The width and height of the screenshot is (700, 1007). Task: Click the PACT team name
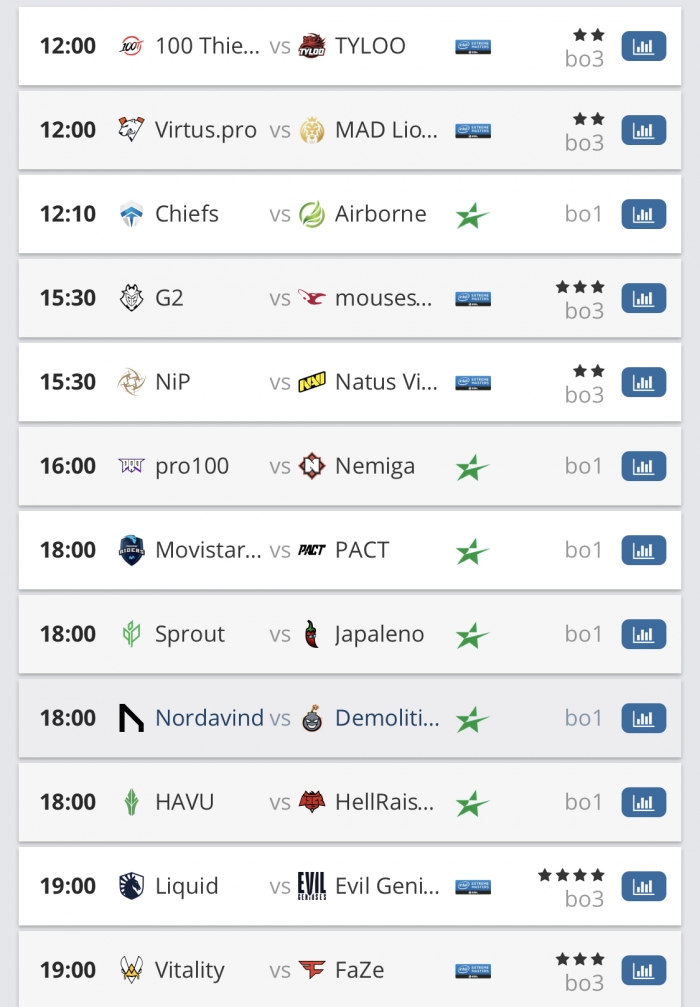[x=362, y=550]
